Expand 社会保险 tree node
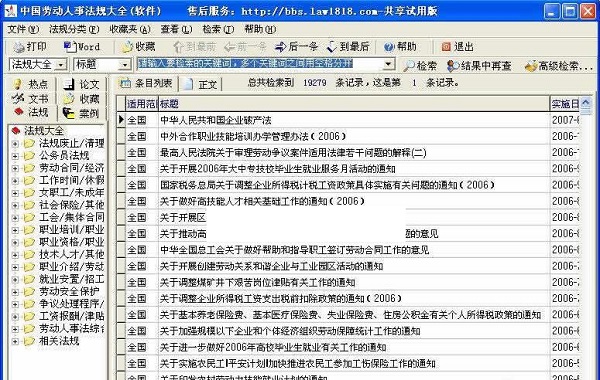Screen dimensions: 600x380 15,205
